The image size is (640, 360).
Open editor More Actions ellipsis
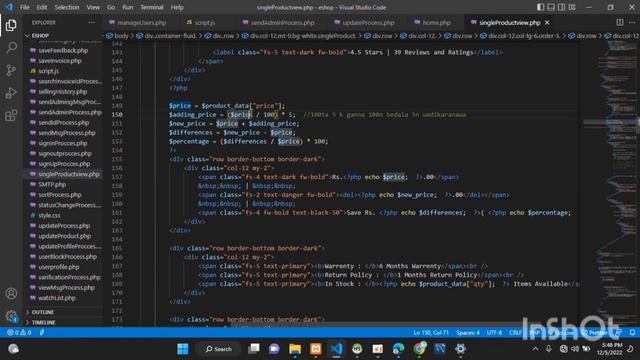tap(632, 22)
